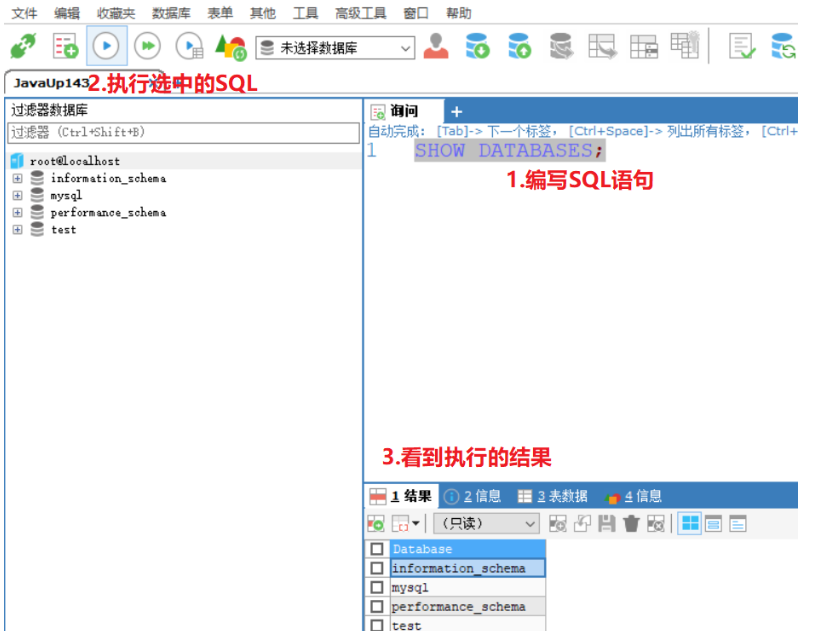Viewport: 815px width, 631px height.
Task: Click the colored shapes icon with refresh badge
Action: click(230, 47)
